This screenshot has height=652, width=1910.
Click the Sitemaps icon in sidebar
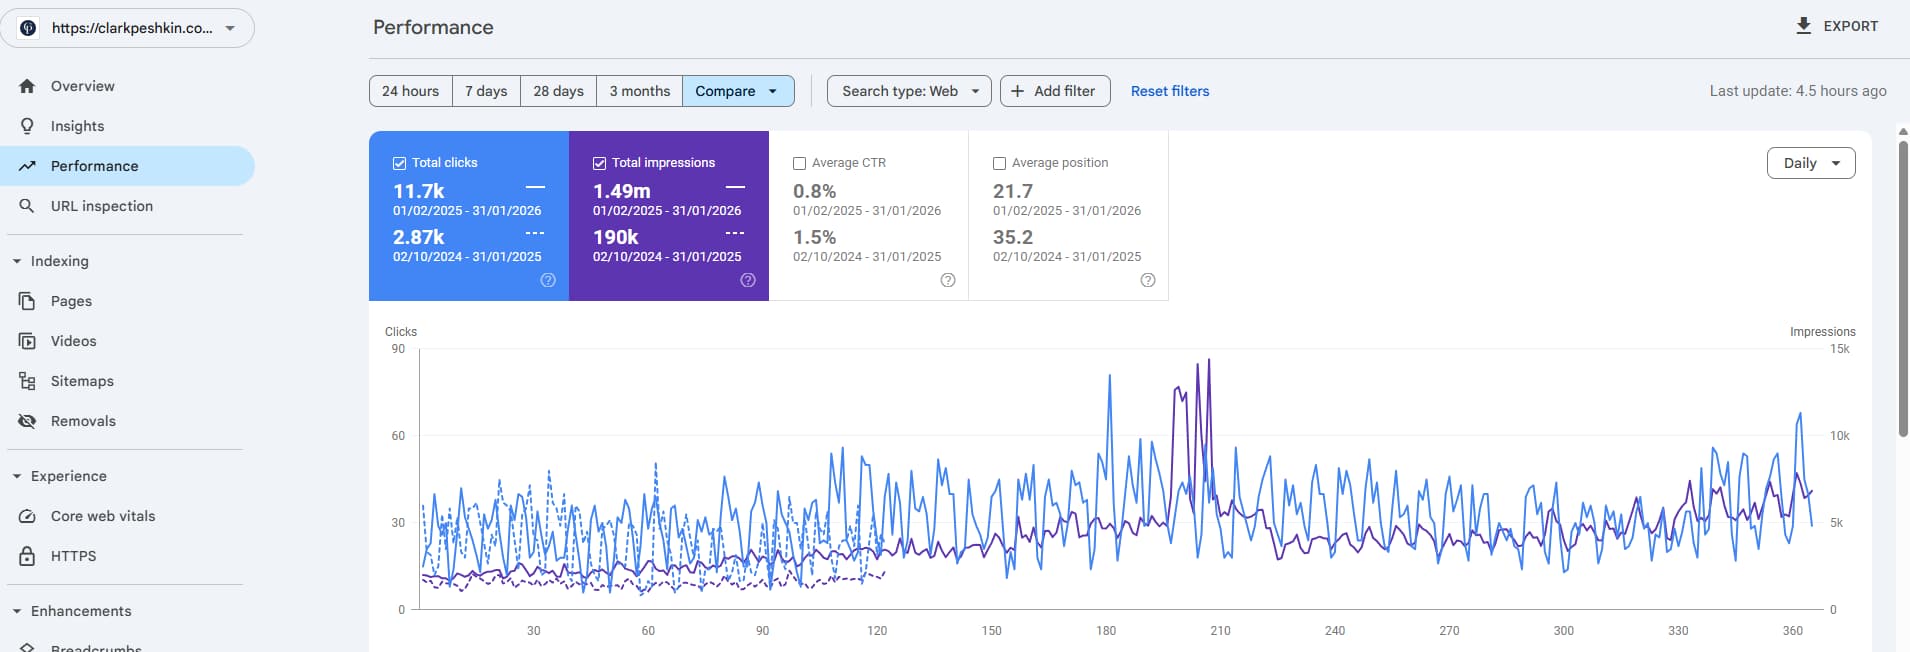point(27,381)
